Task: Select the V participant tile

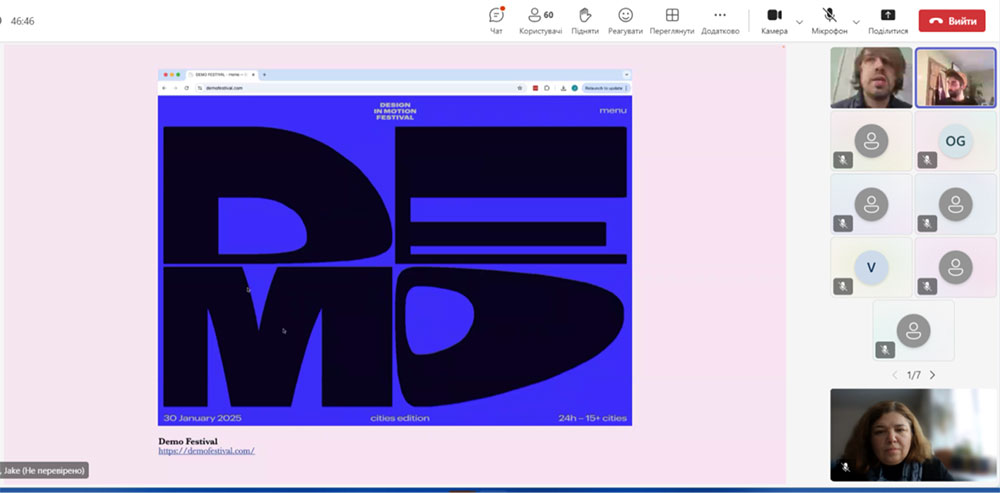Action: click(x=871, y=267)
